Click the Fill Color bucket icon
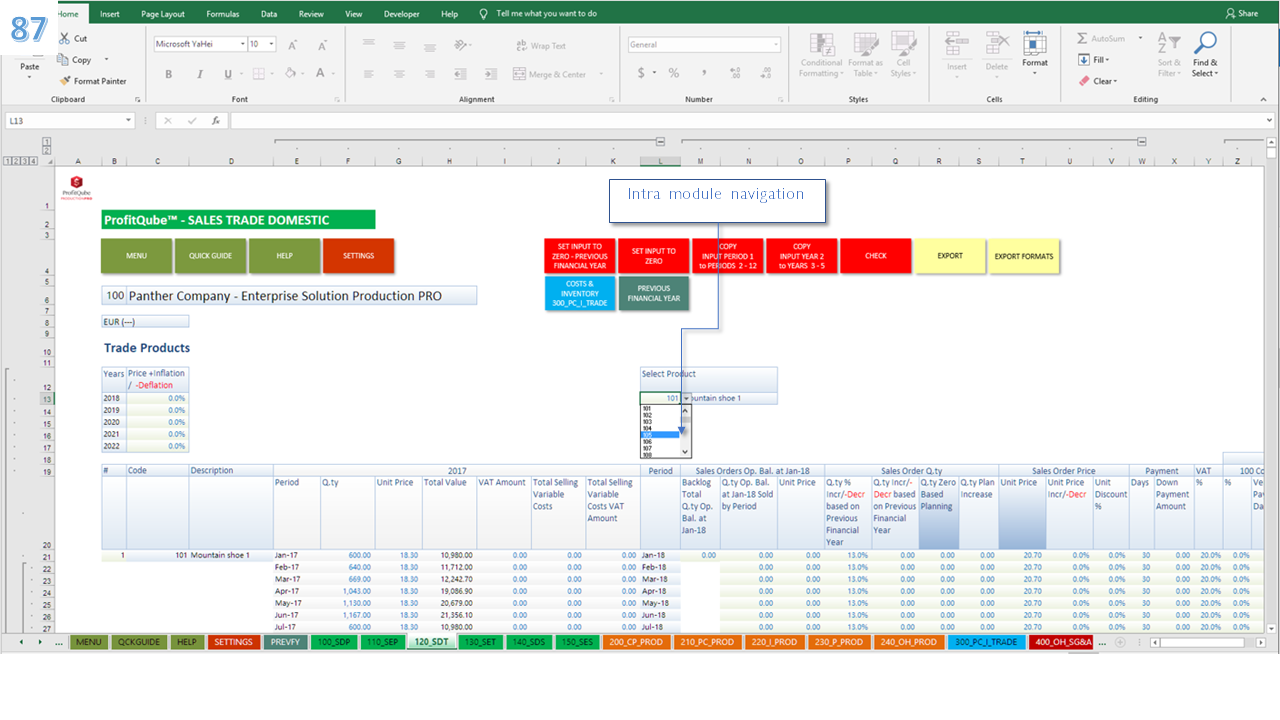The image size is (1280, 720). 289,74
